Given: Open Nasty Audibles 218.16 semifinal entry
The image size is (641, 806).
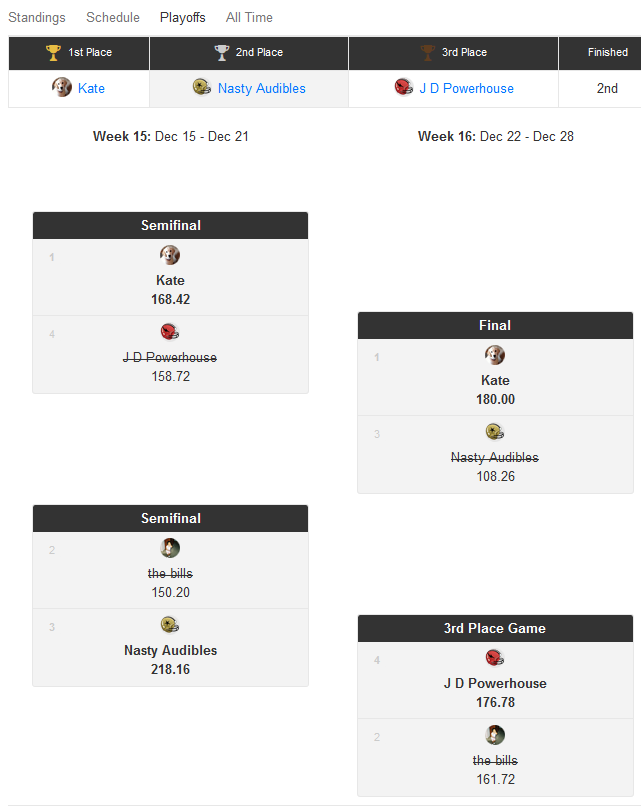Looking at the screenshot, I should pos(171,648).
